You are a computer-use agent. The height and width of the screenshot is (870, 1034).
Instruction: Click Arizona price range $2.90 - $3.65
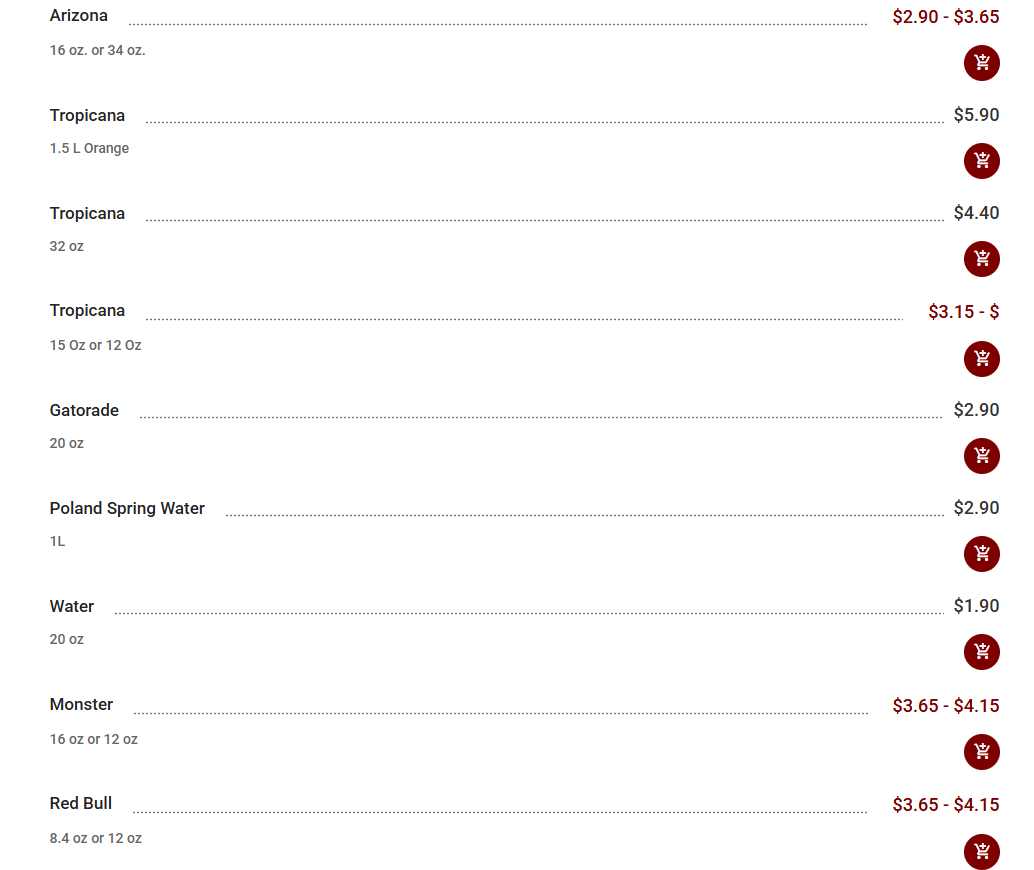945,17
